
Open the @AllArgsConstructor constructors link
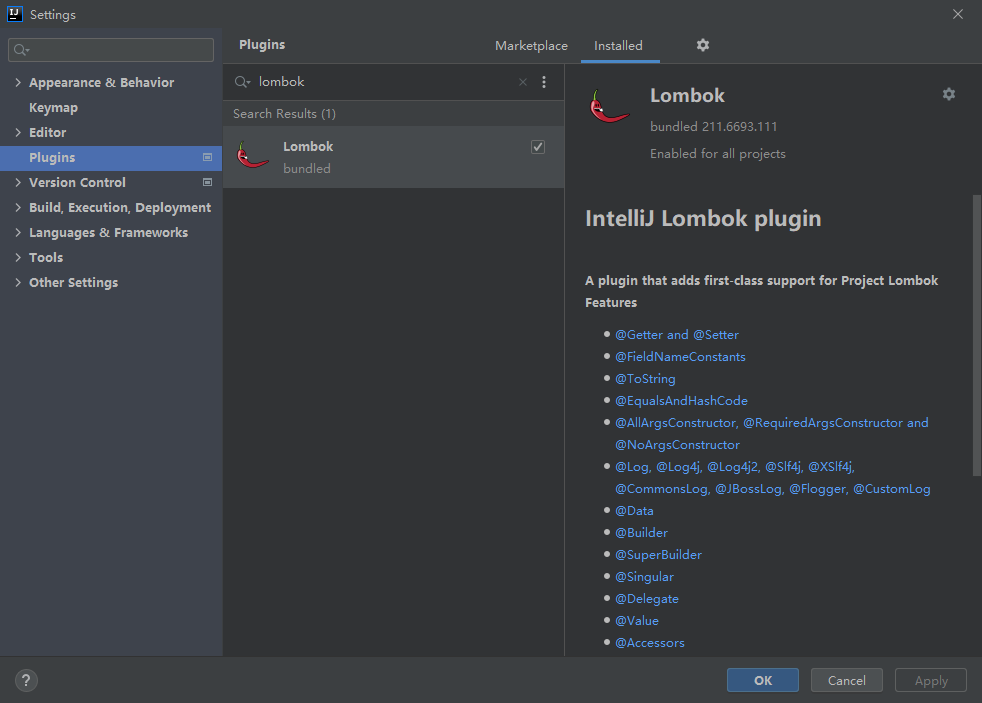click(772, 434)
